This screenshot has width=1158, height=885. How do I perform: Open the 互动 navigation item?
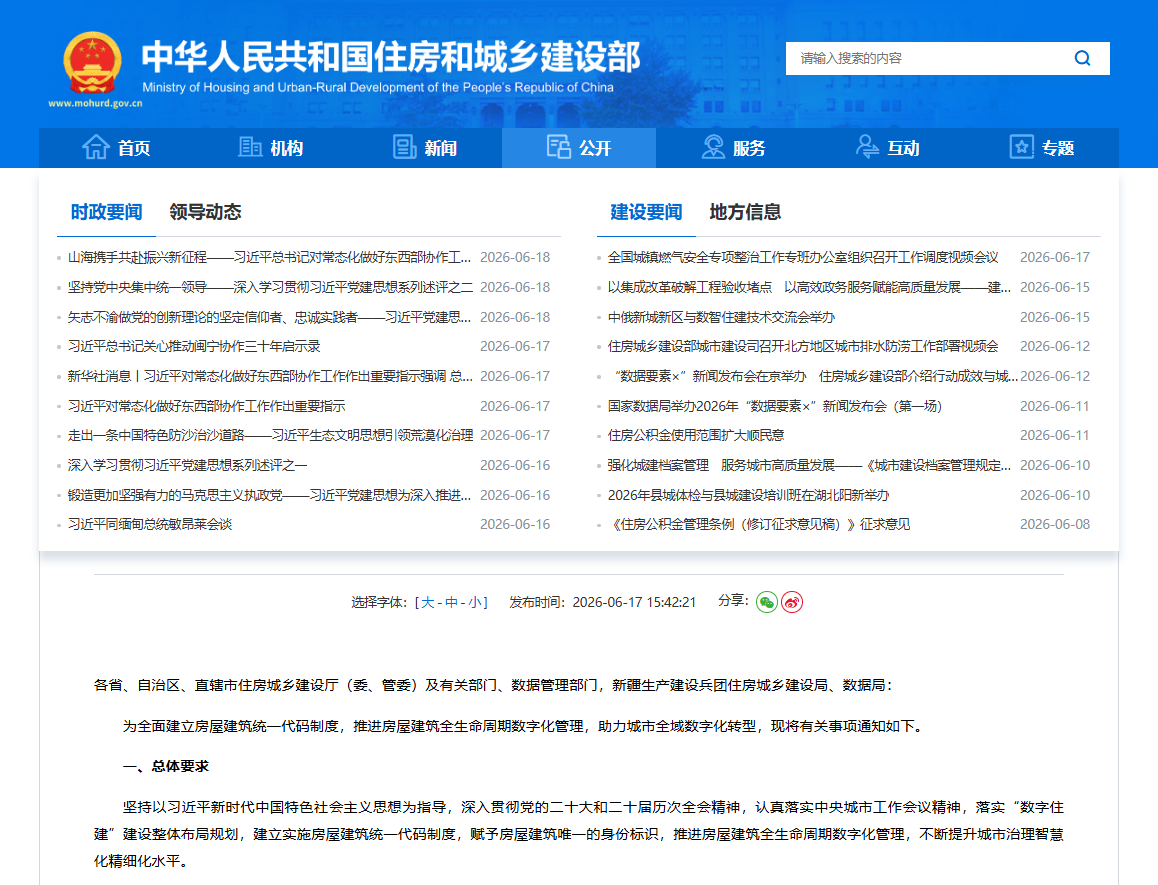(888, 148)
